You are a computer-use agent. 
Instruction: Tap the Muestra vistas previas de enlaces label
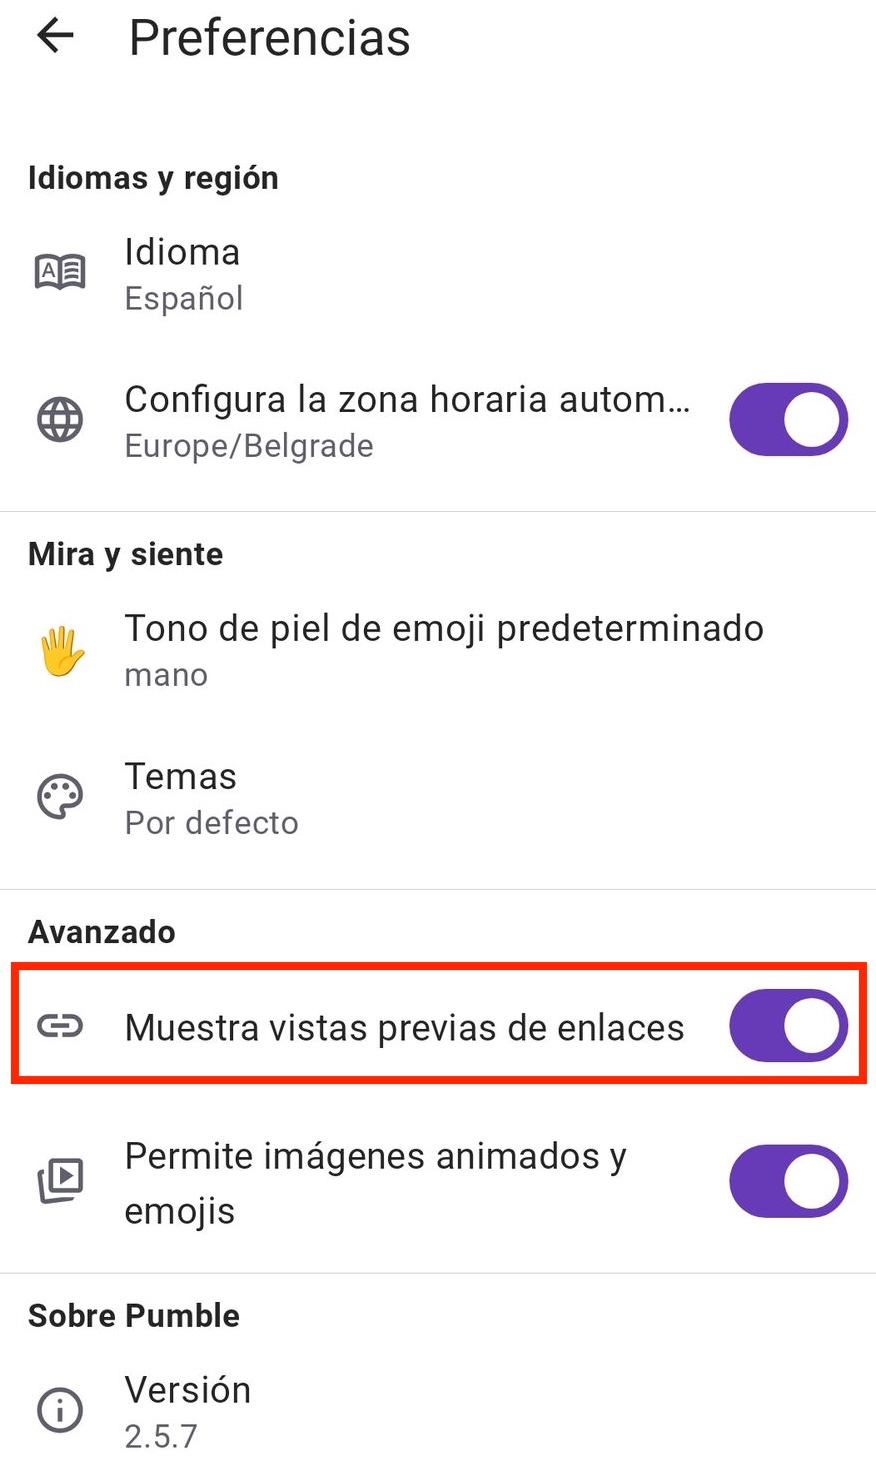point(404,1028)
